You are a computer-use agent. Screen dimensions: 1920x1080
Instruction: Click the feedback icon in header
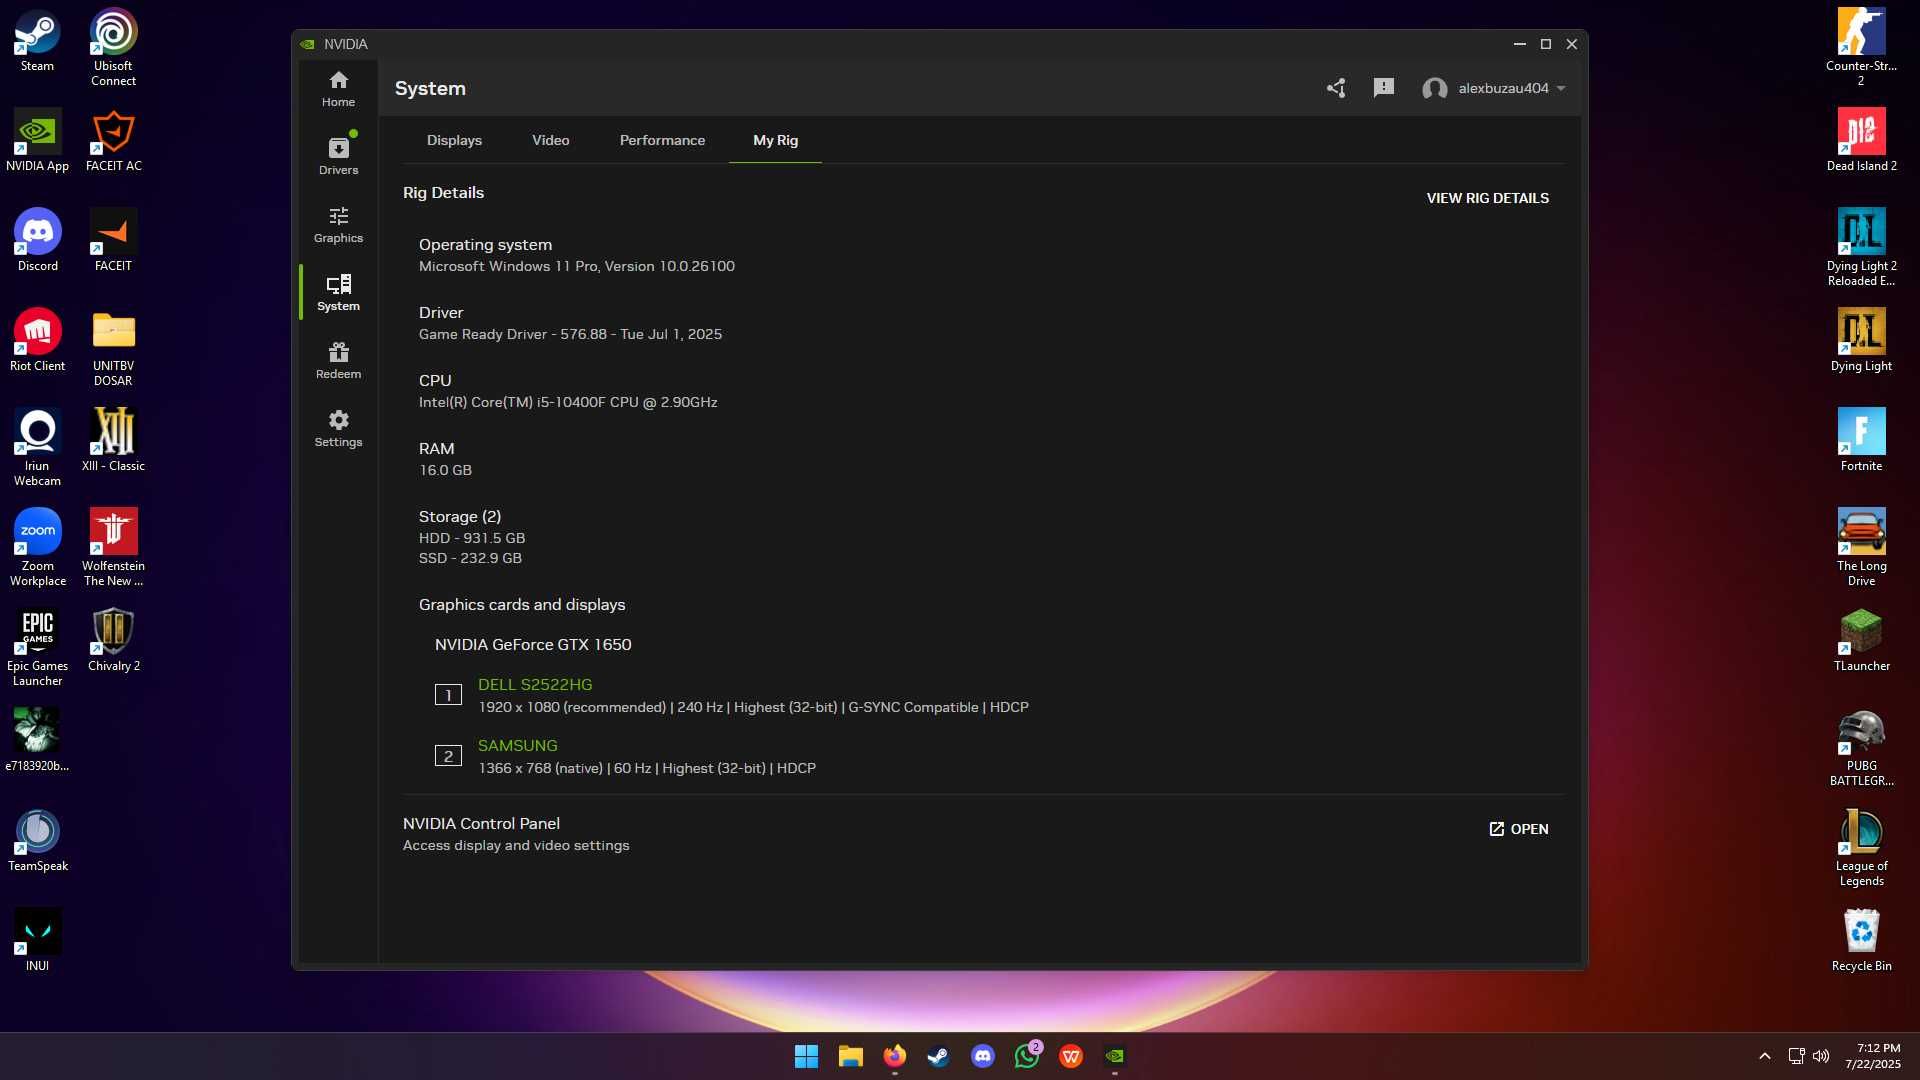(x=1384, y=88)
